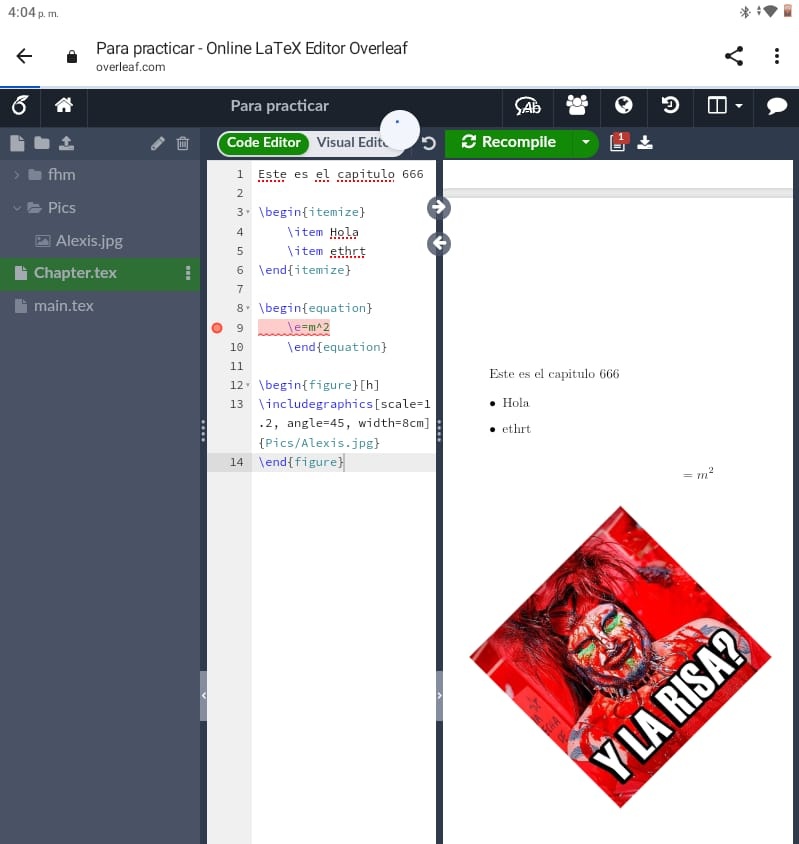Screen dimensions: 799x844
Task: Open the Submit globe icon
Action: point(623,105)
